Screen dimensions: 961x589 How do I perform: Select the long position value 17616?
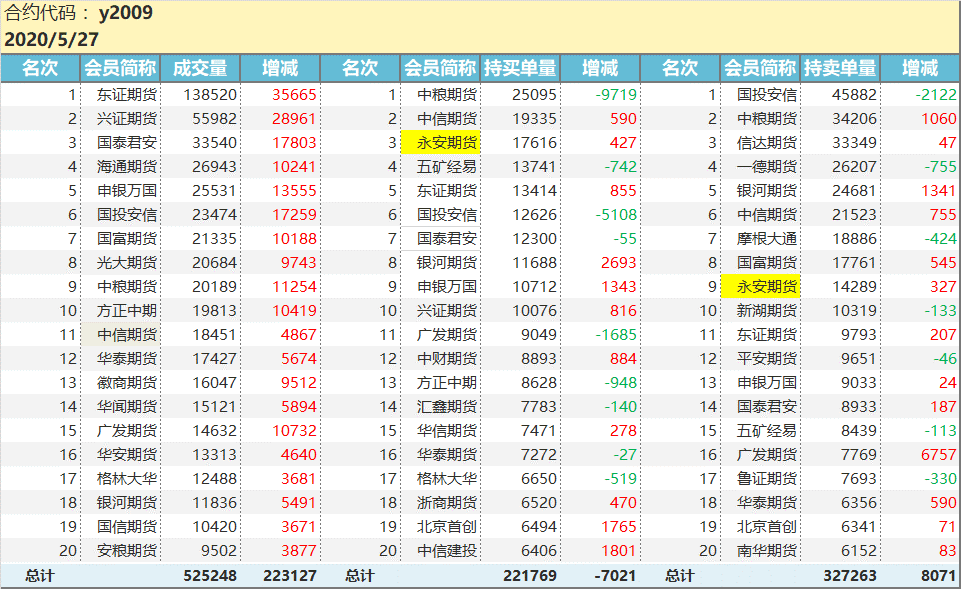pyautogui.click(x=534, y=143)
